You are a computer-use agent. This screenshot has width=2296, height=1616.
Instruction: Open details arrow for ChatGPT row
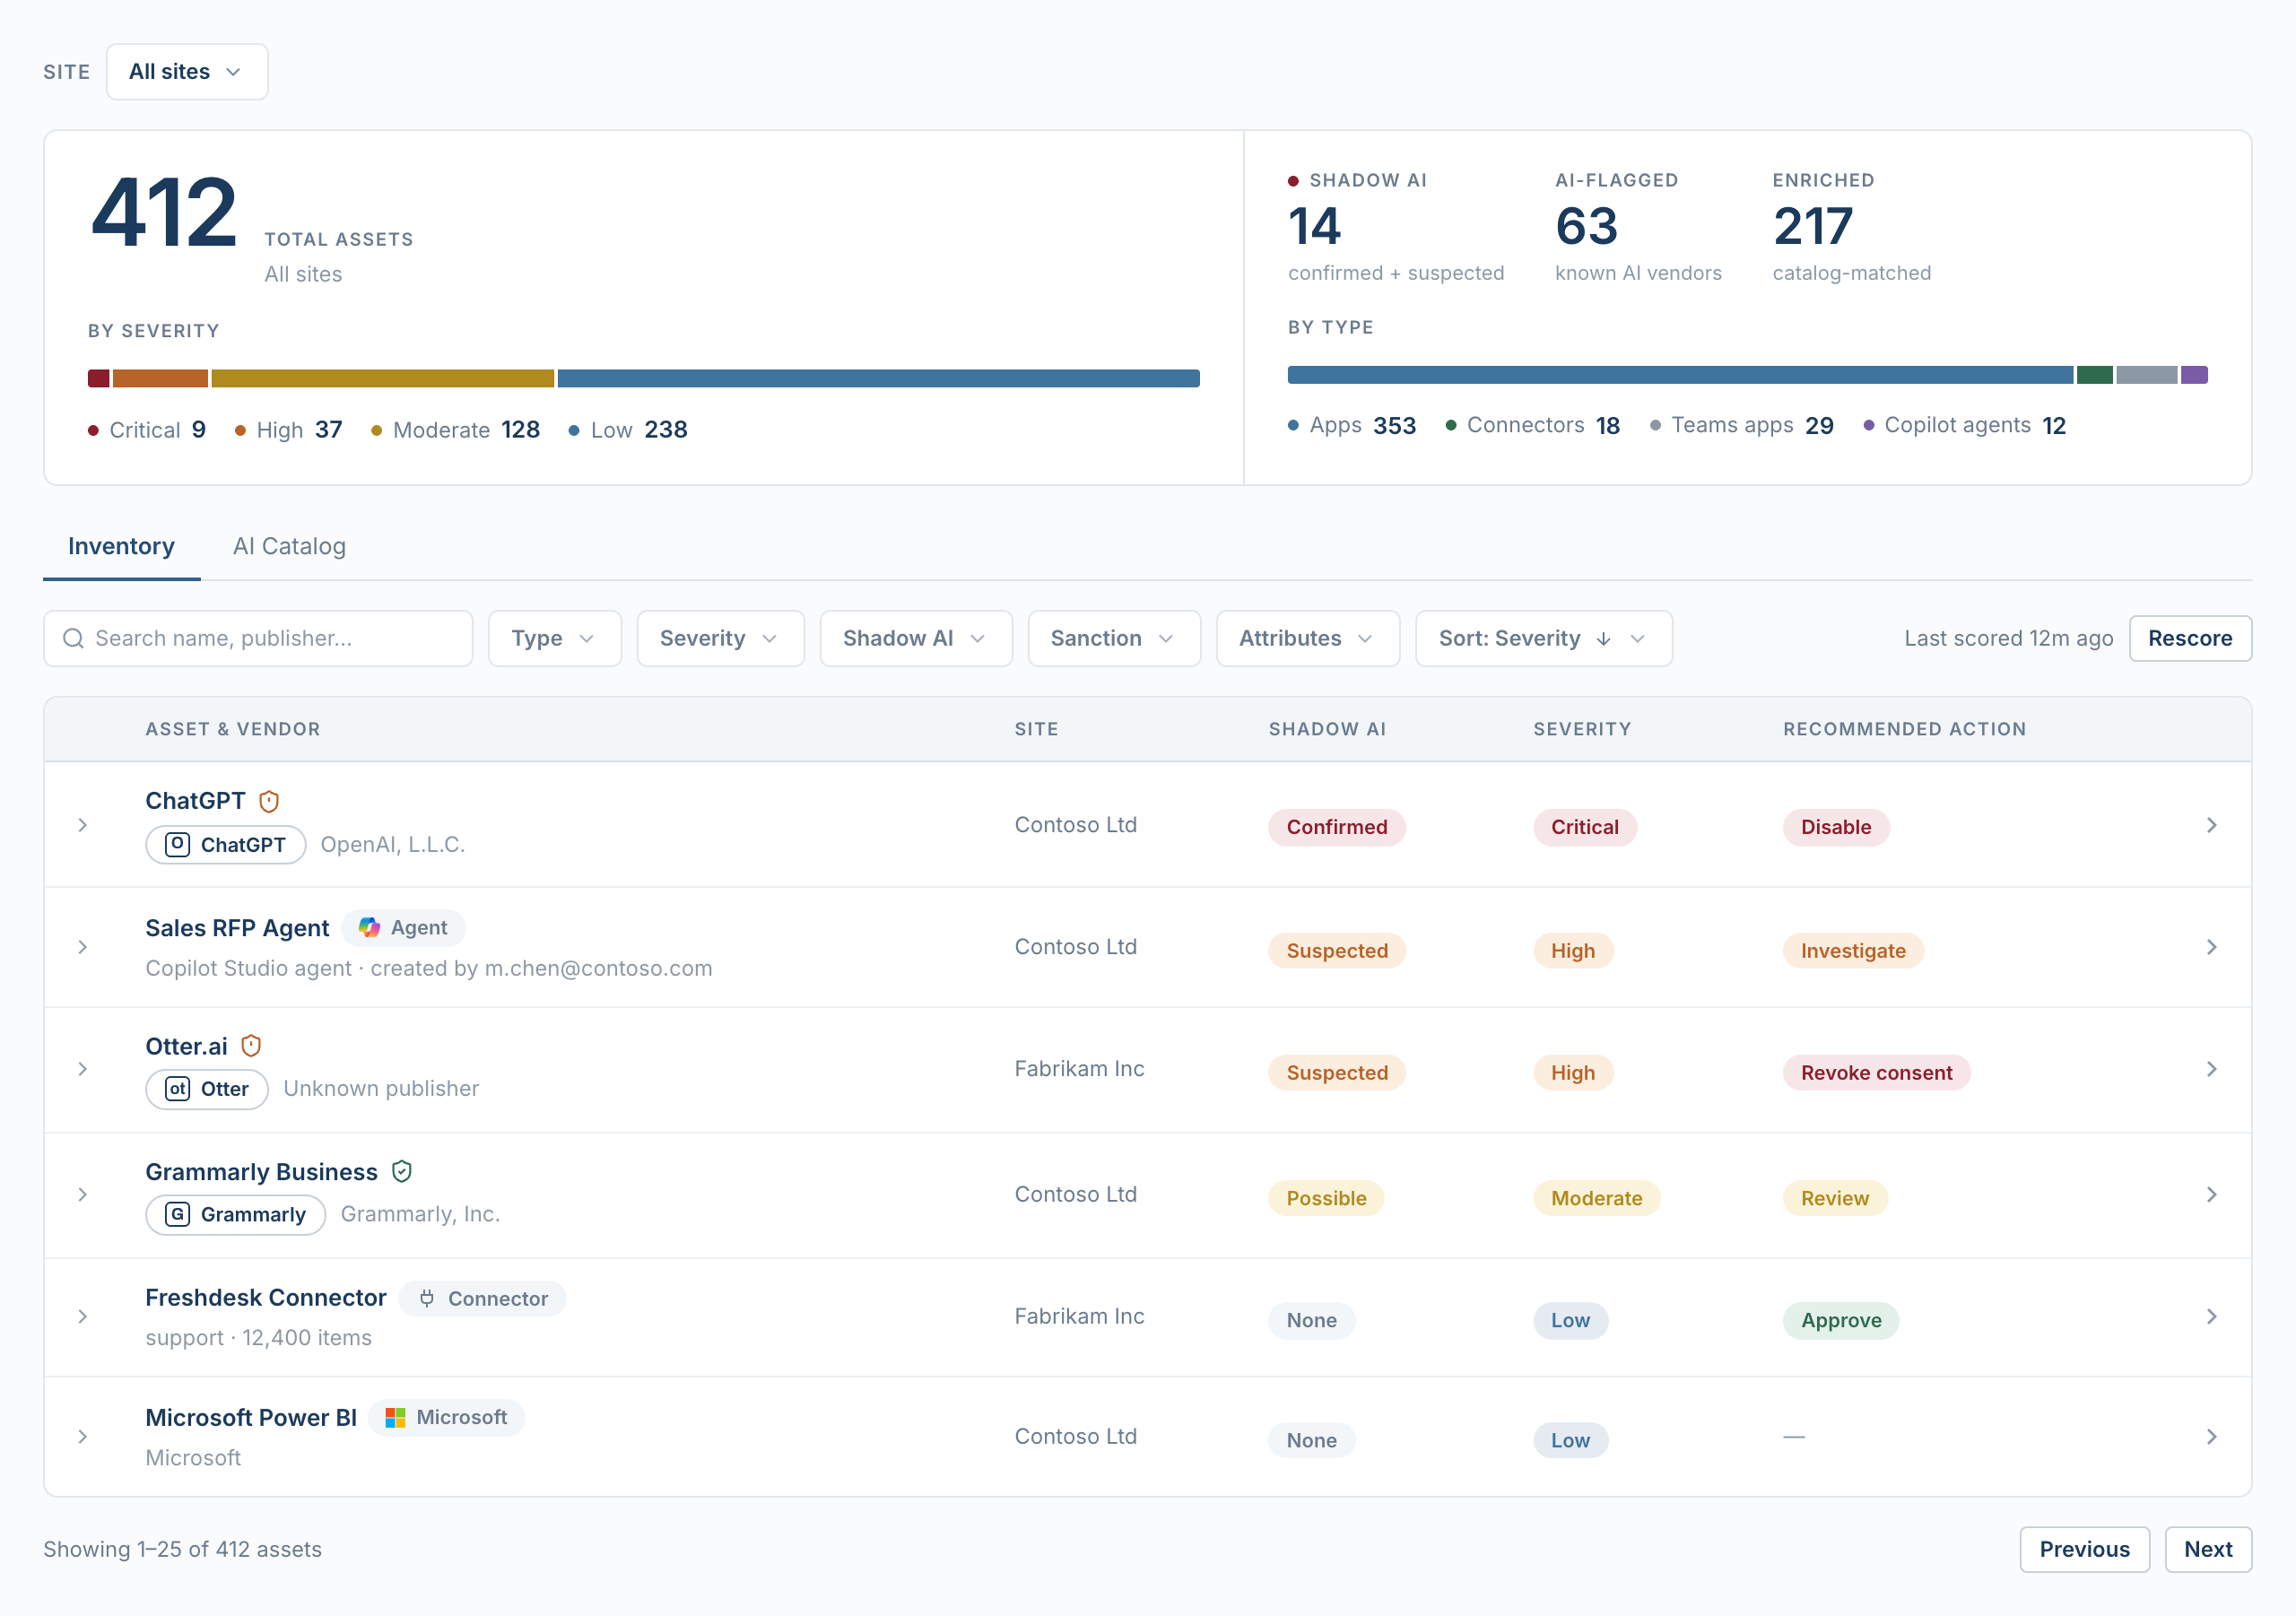click(x=2211, y=825)
